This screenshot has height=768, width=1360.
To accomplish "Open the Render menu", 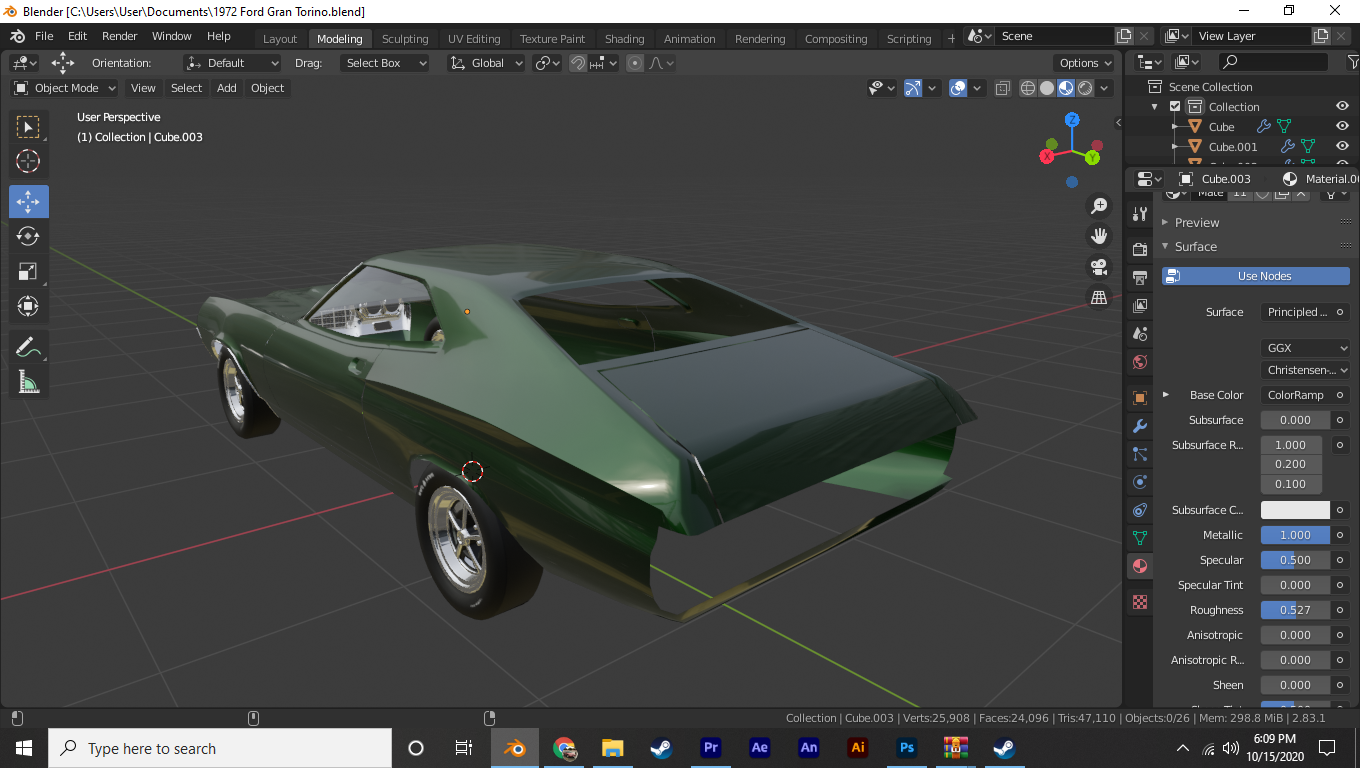I will [x=120, y=36].
